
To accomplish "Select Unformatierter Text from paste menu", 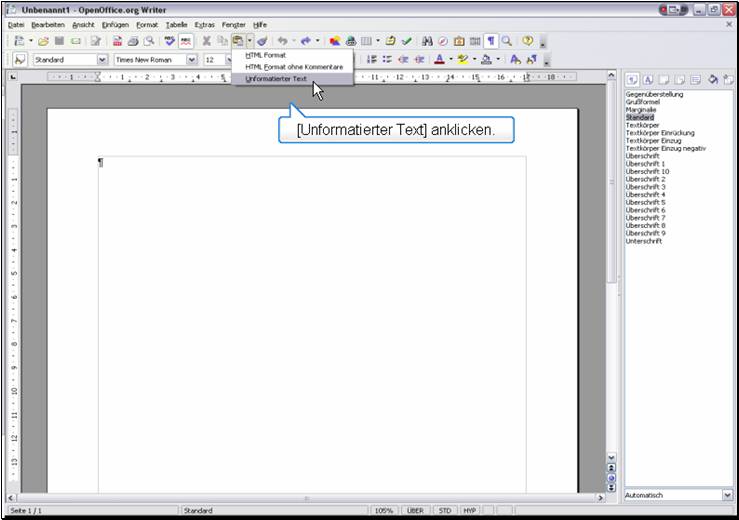I will click(276, 78).
